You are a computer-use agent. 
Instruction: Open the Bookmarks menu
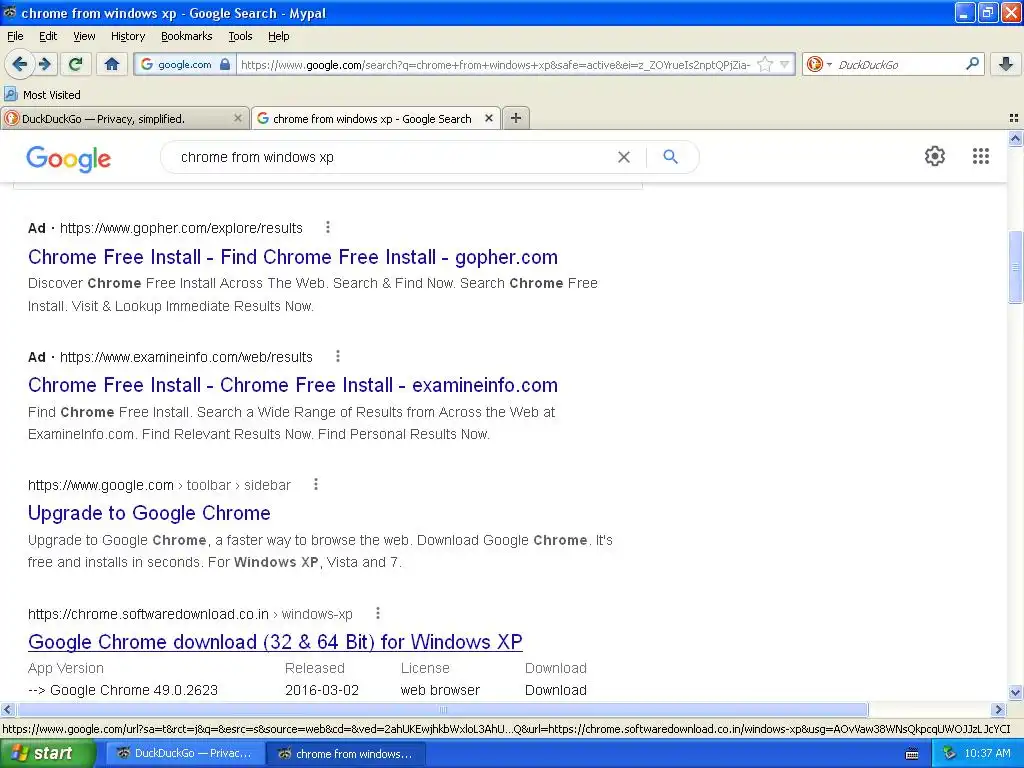pos(187,36)
